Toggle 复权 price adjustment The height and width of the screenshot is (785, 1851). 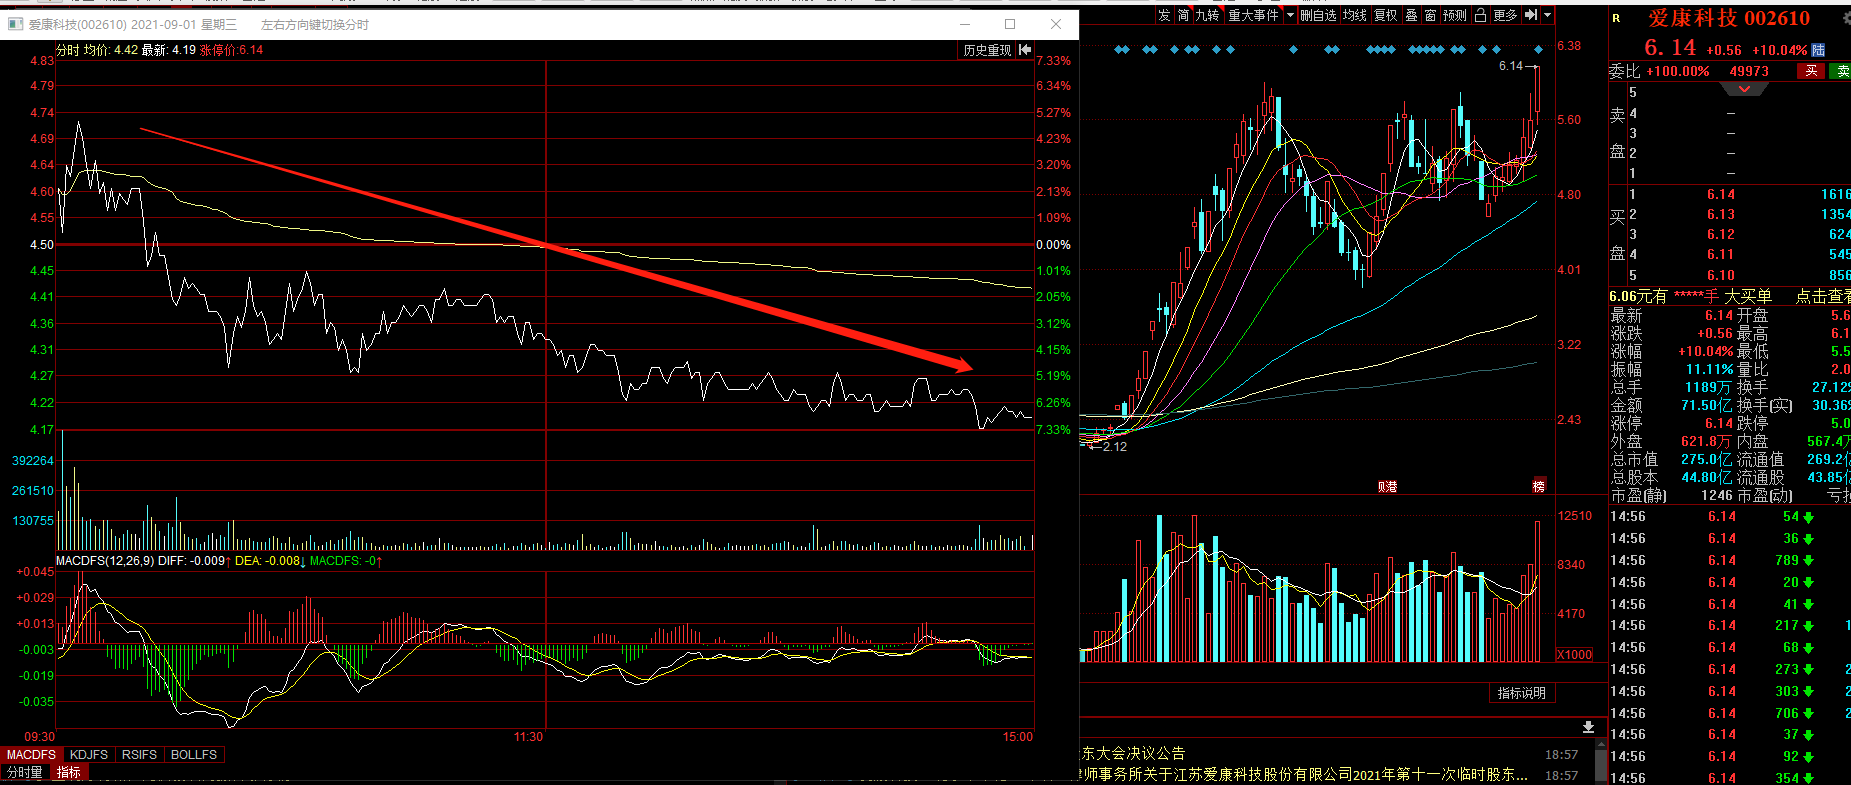(x=1385, y=15)
